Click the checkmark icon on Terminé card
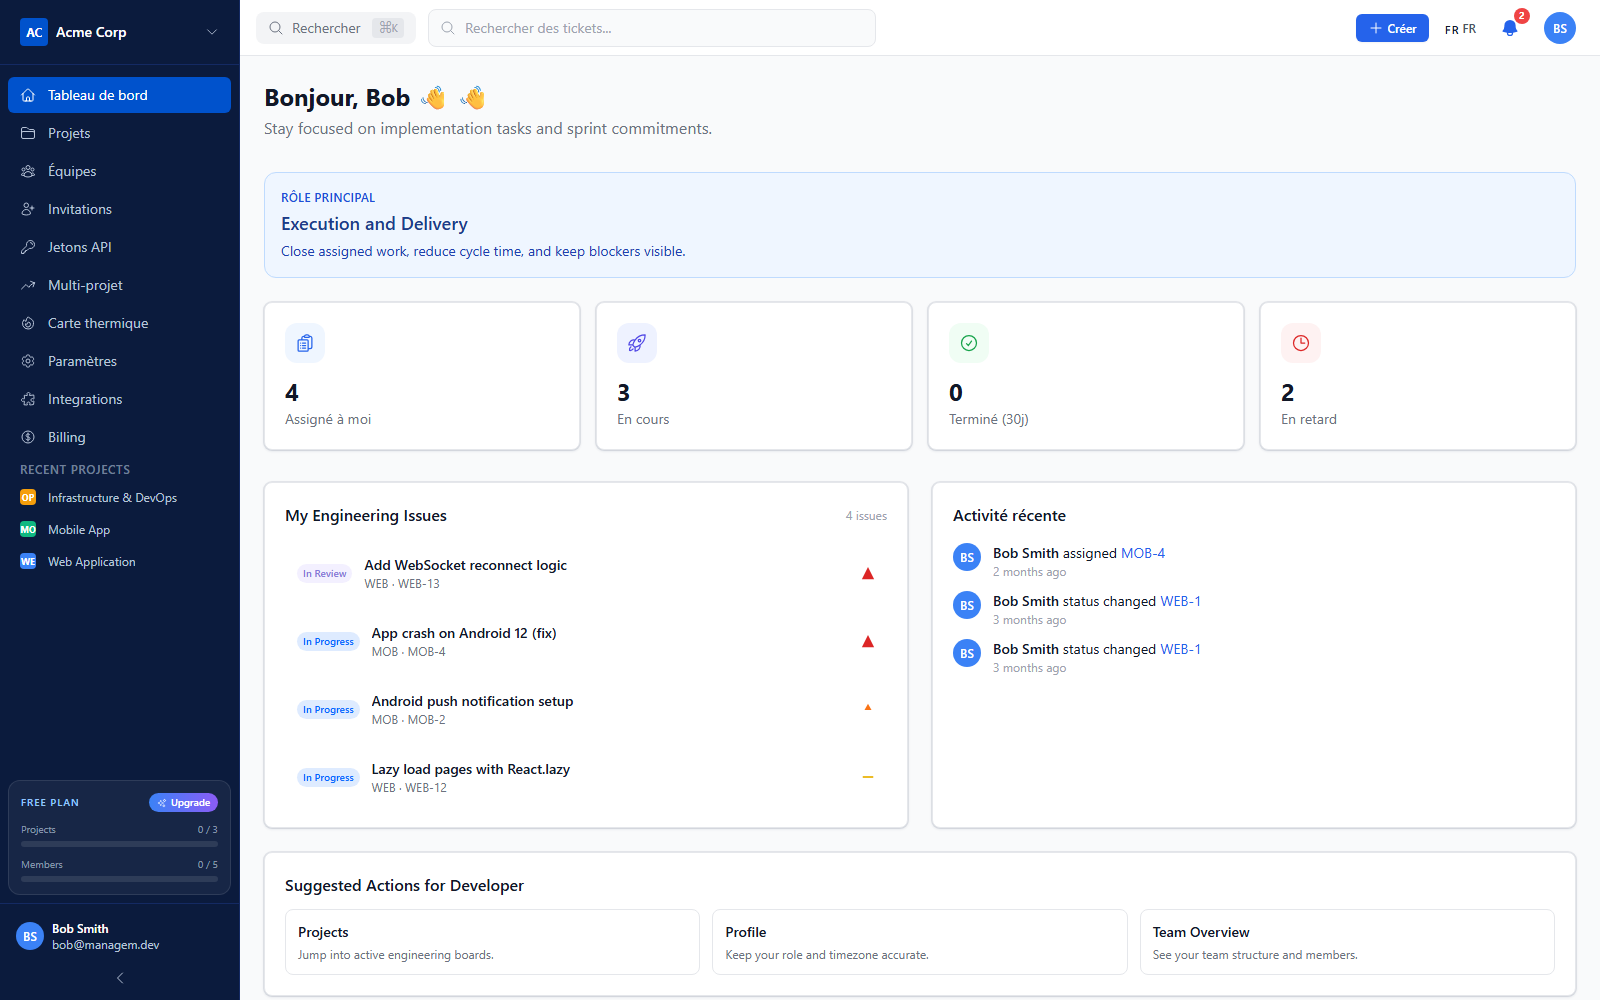Image resolution: width=1600 pixels, height=1000 pixels. pos(969,343)
